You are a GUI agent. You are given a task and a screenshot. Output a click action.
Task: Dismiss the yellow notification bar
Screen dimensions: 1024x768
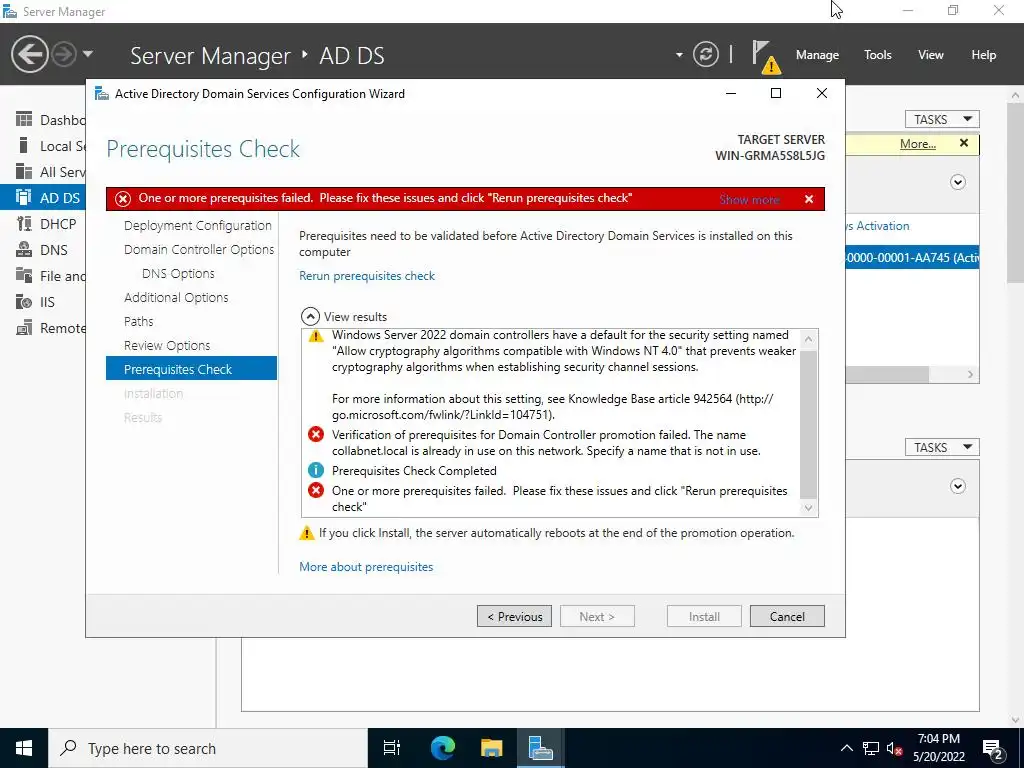(964, 143)
